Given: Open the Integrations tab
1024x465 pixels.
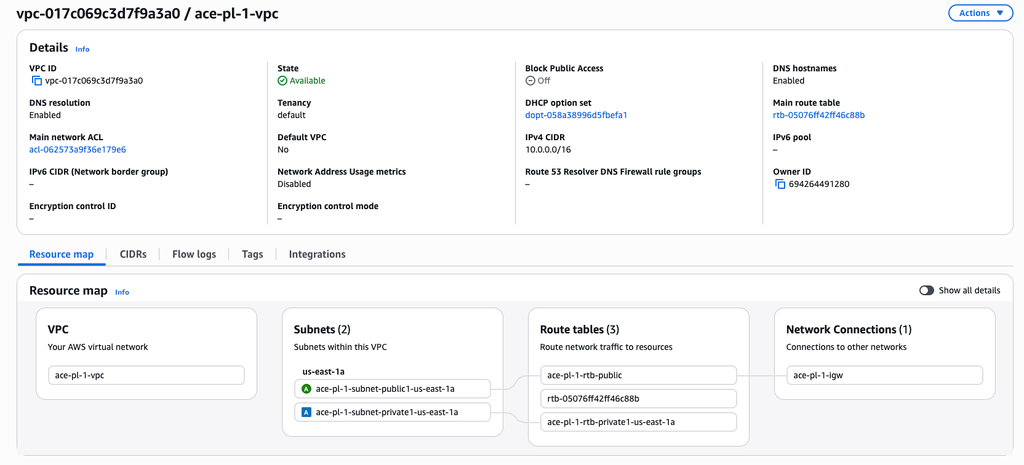Looking at the screenshot, I should pos(317,254).
